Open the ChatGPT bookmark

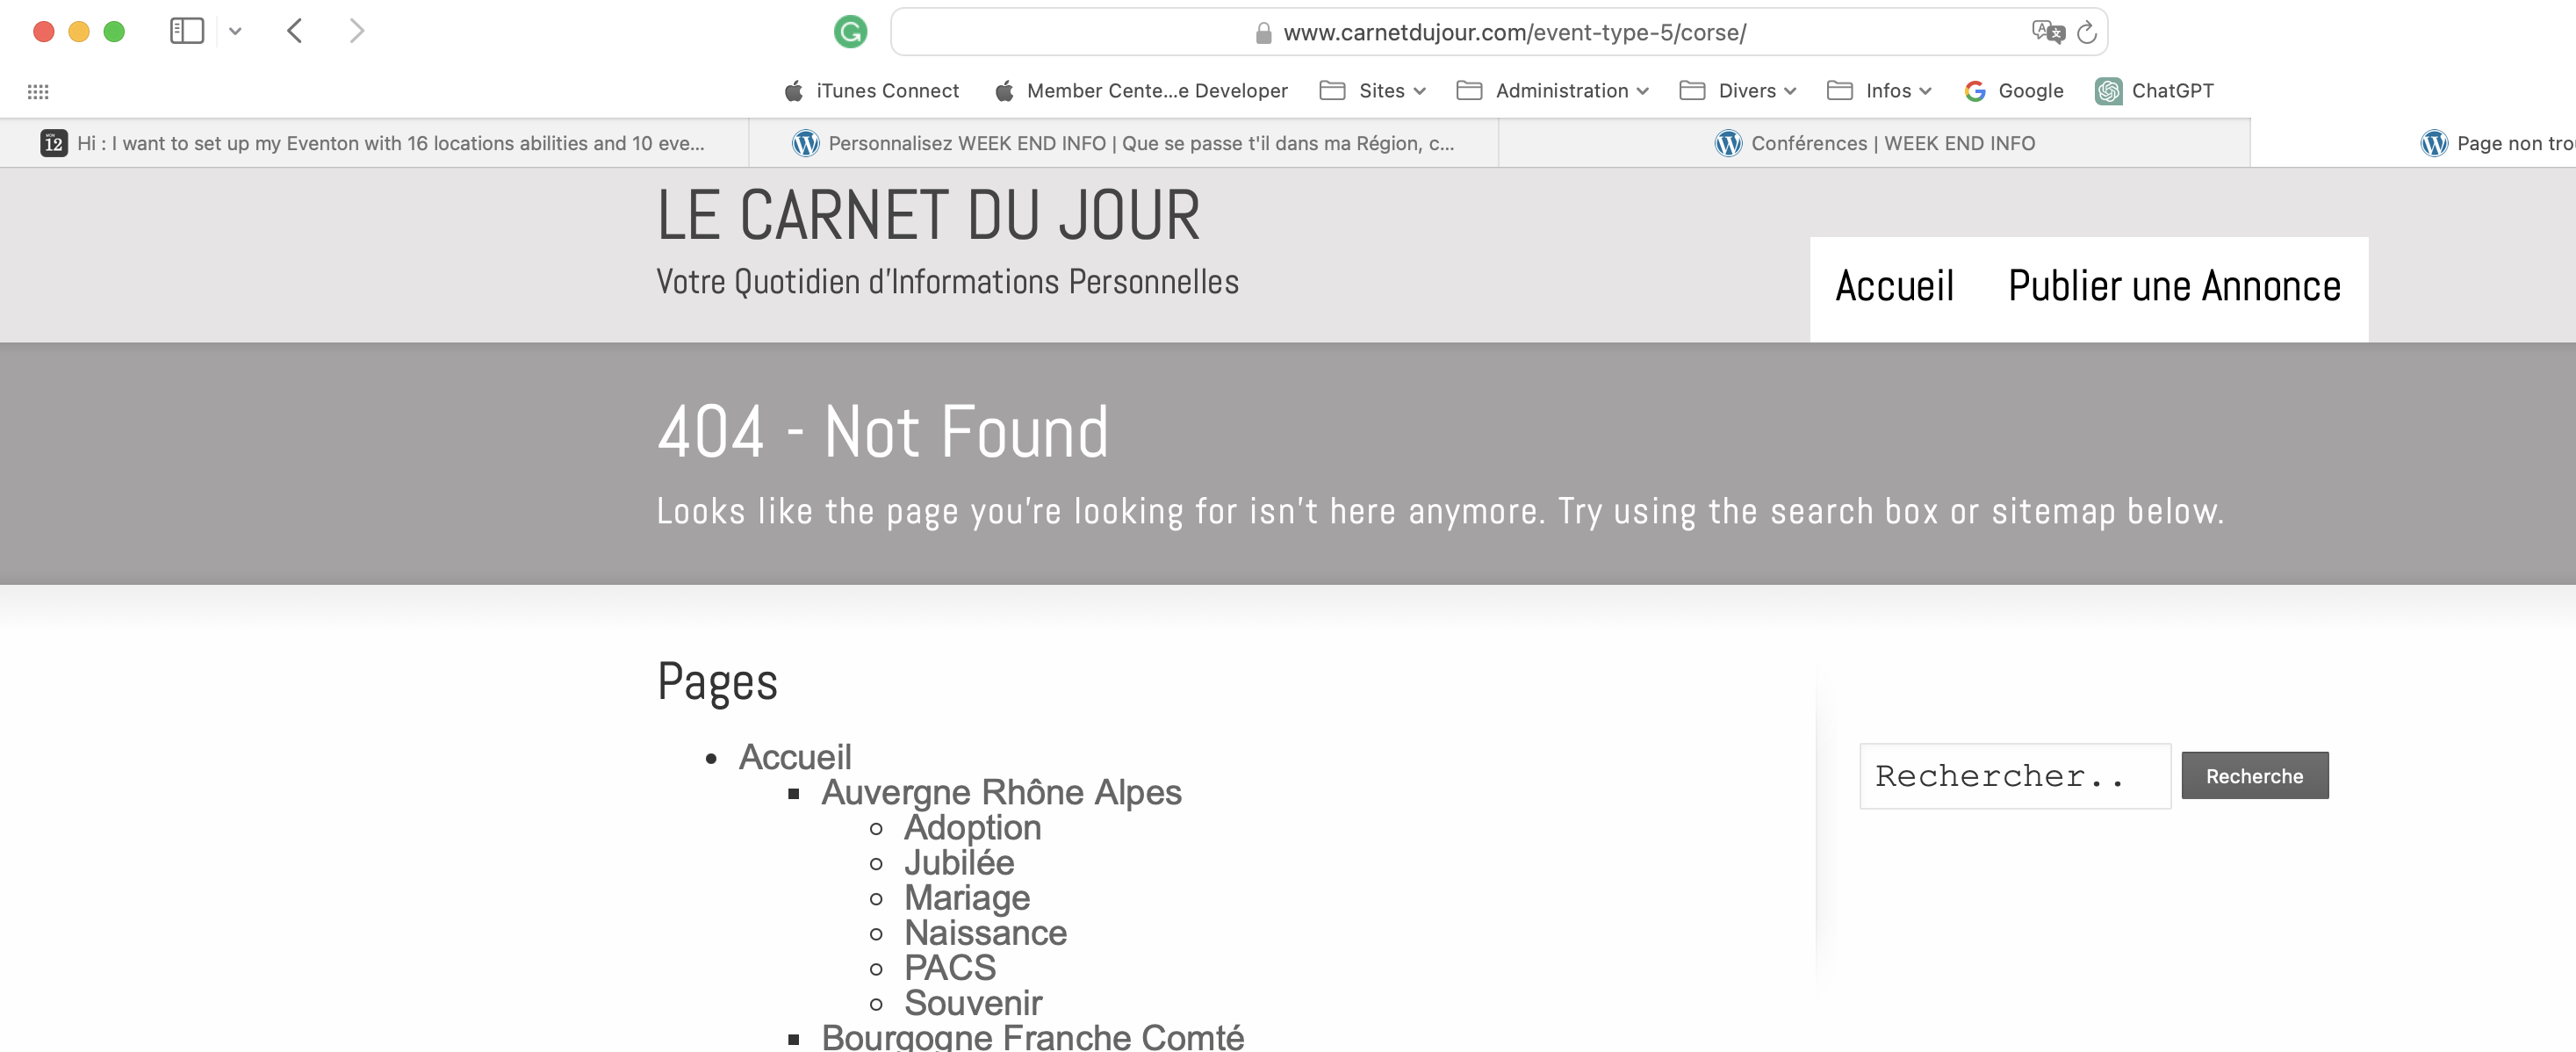click(x=2154, y=91)
